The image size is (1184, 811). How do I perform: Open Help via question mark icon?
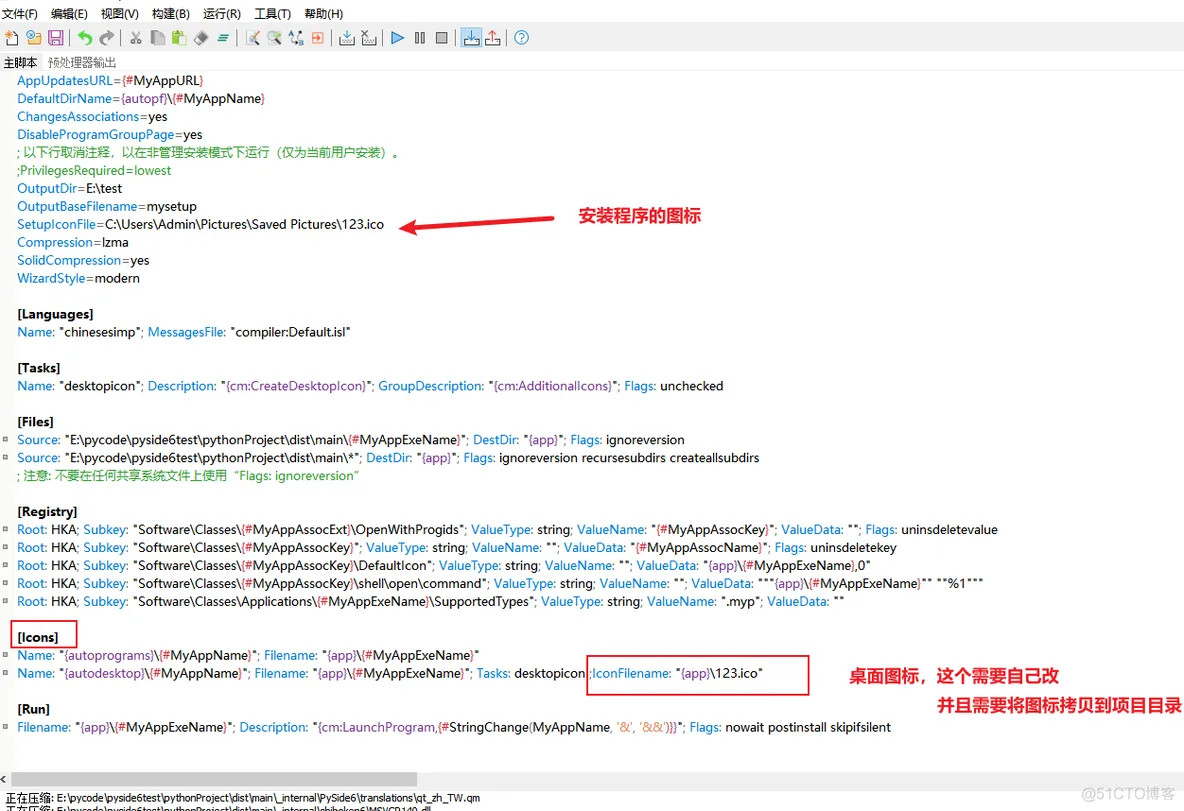[521, 38]
